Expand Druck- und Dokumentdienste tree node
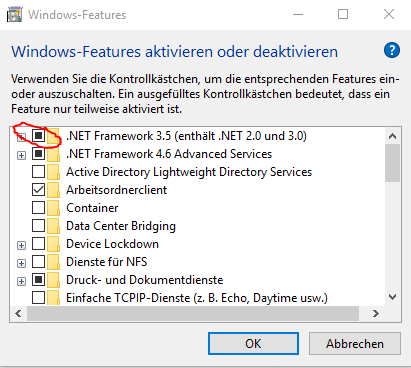 point(21,281)
